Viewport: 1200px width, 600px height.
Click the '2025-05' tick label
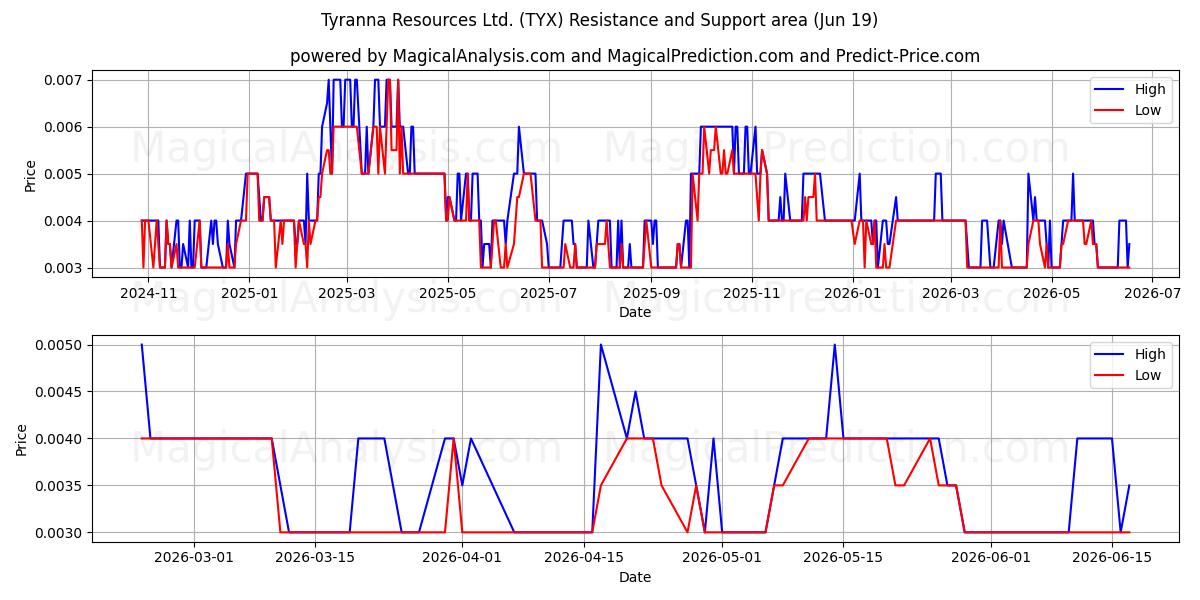point(448,293)
